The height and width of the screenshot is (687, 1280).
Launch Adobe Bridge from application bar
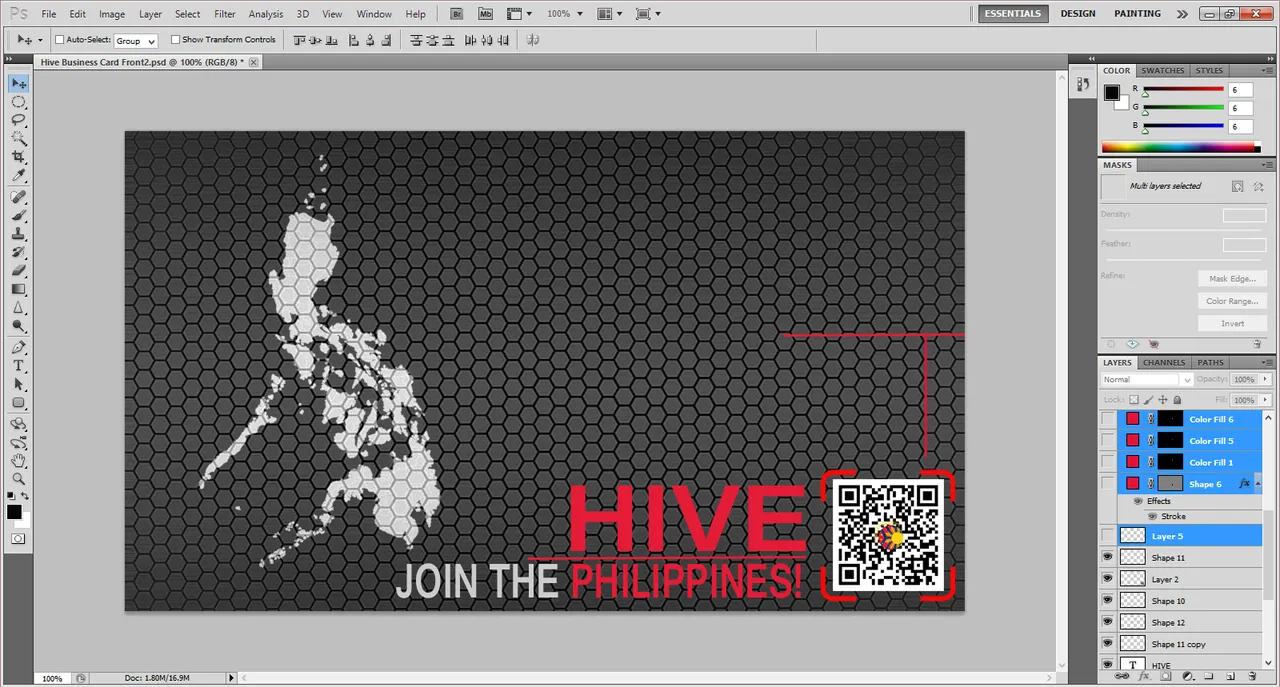[457, 14]
